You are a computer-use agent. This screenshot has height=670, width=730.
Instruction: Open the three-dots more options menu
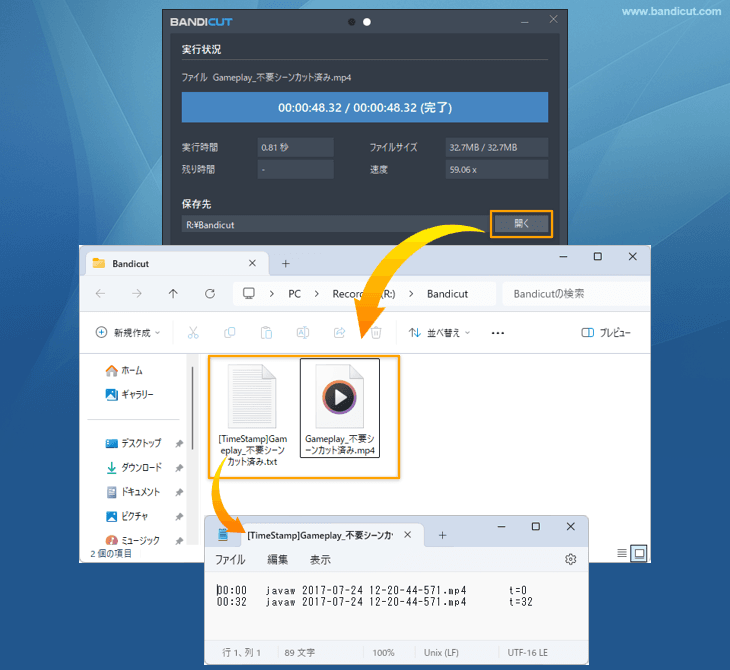498,333
